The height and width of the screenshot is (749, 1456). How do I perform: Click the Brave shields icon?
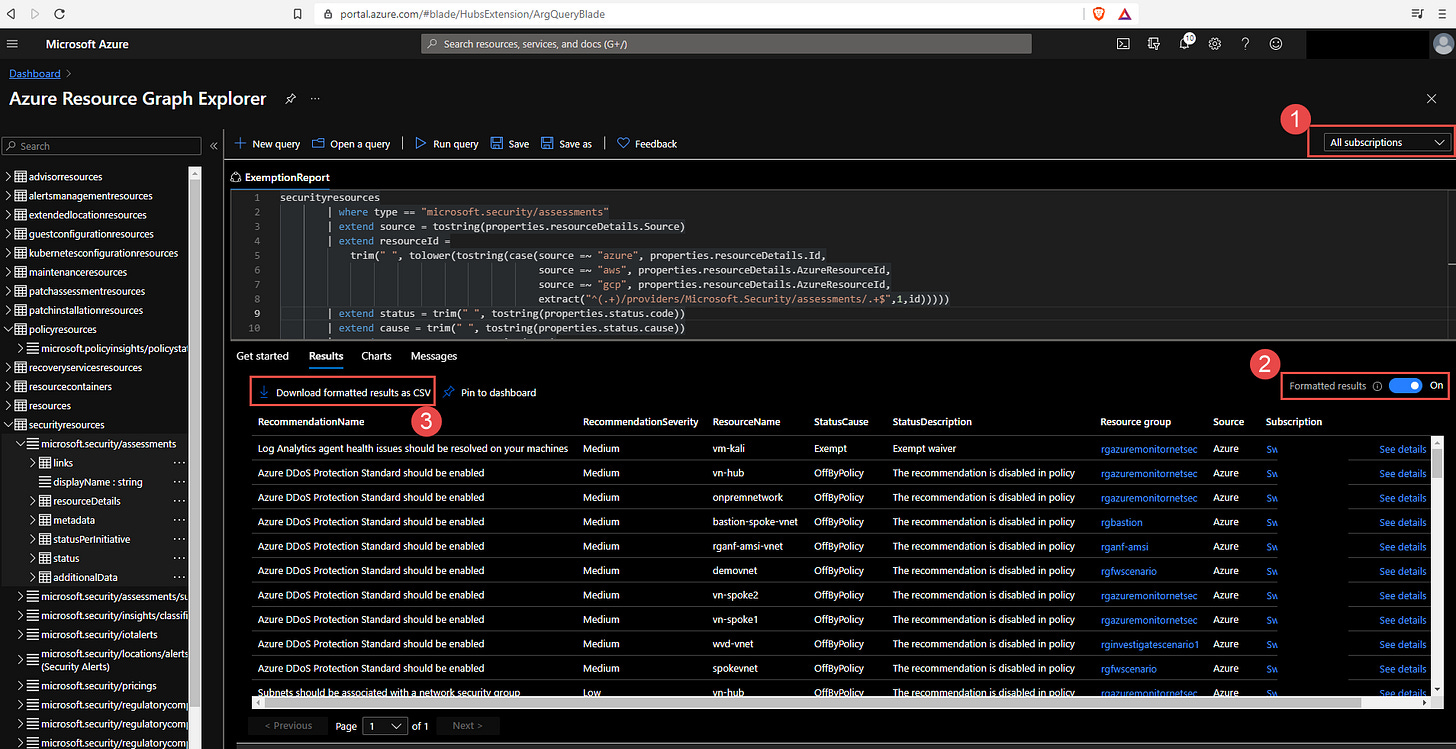(1098, 14)
